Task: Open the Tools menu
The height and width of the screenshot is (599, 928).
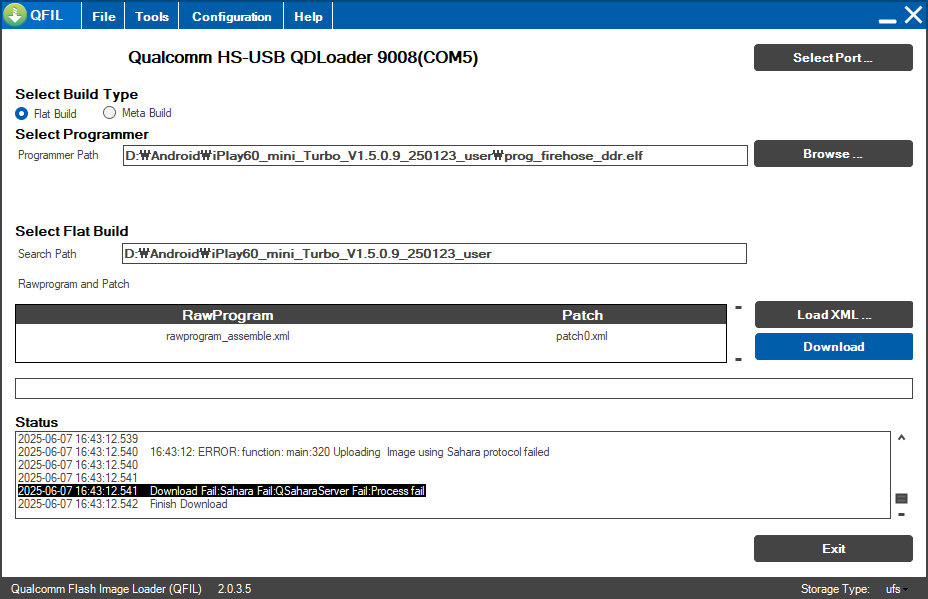Action: tap(152, 17)
